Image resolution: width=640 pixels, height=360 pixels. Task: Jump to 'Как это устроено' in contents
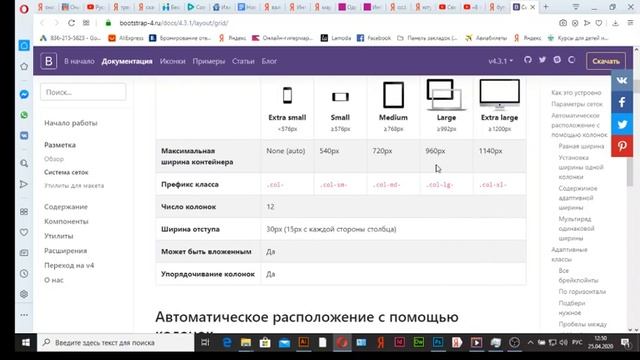point(576,93)
